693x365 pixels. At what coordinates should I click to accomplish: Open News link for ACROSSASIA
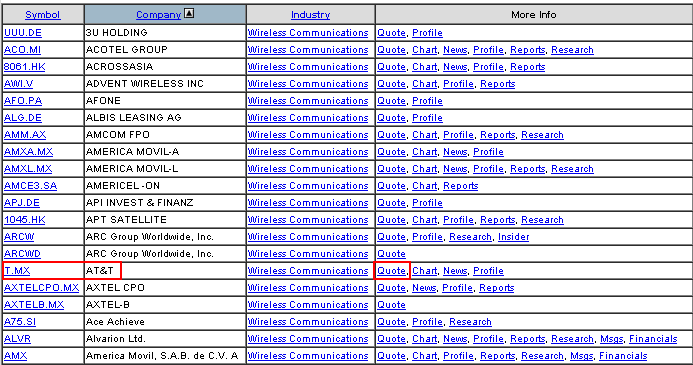click(x=455, y=67)
